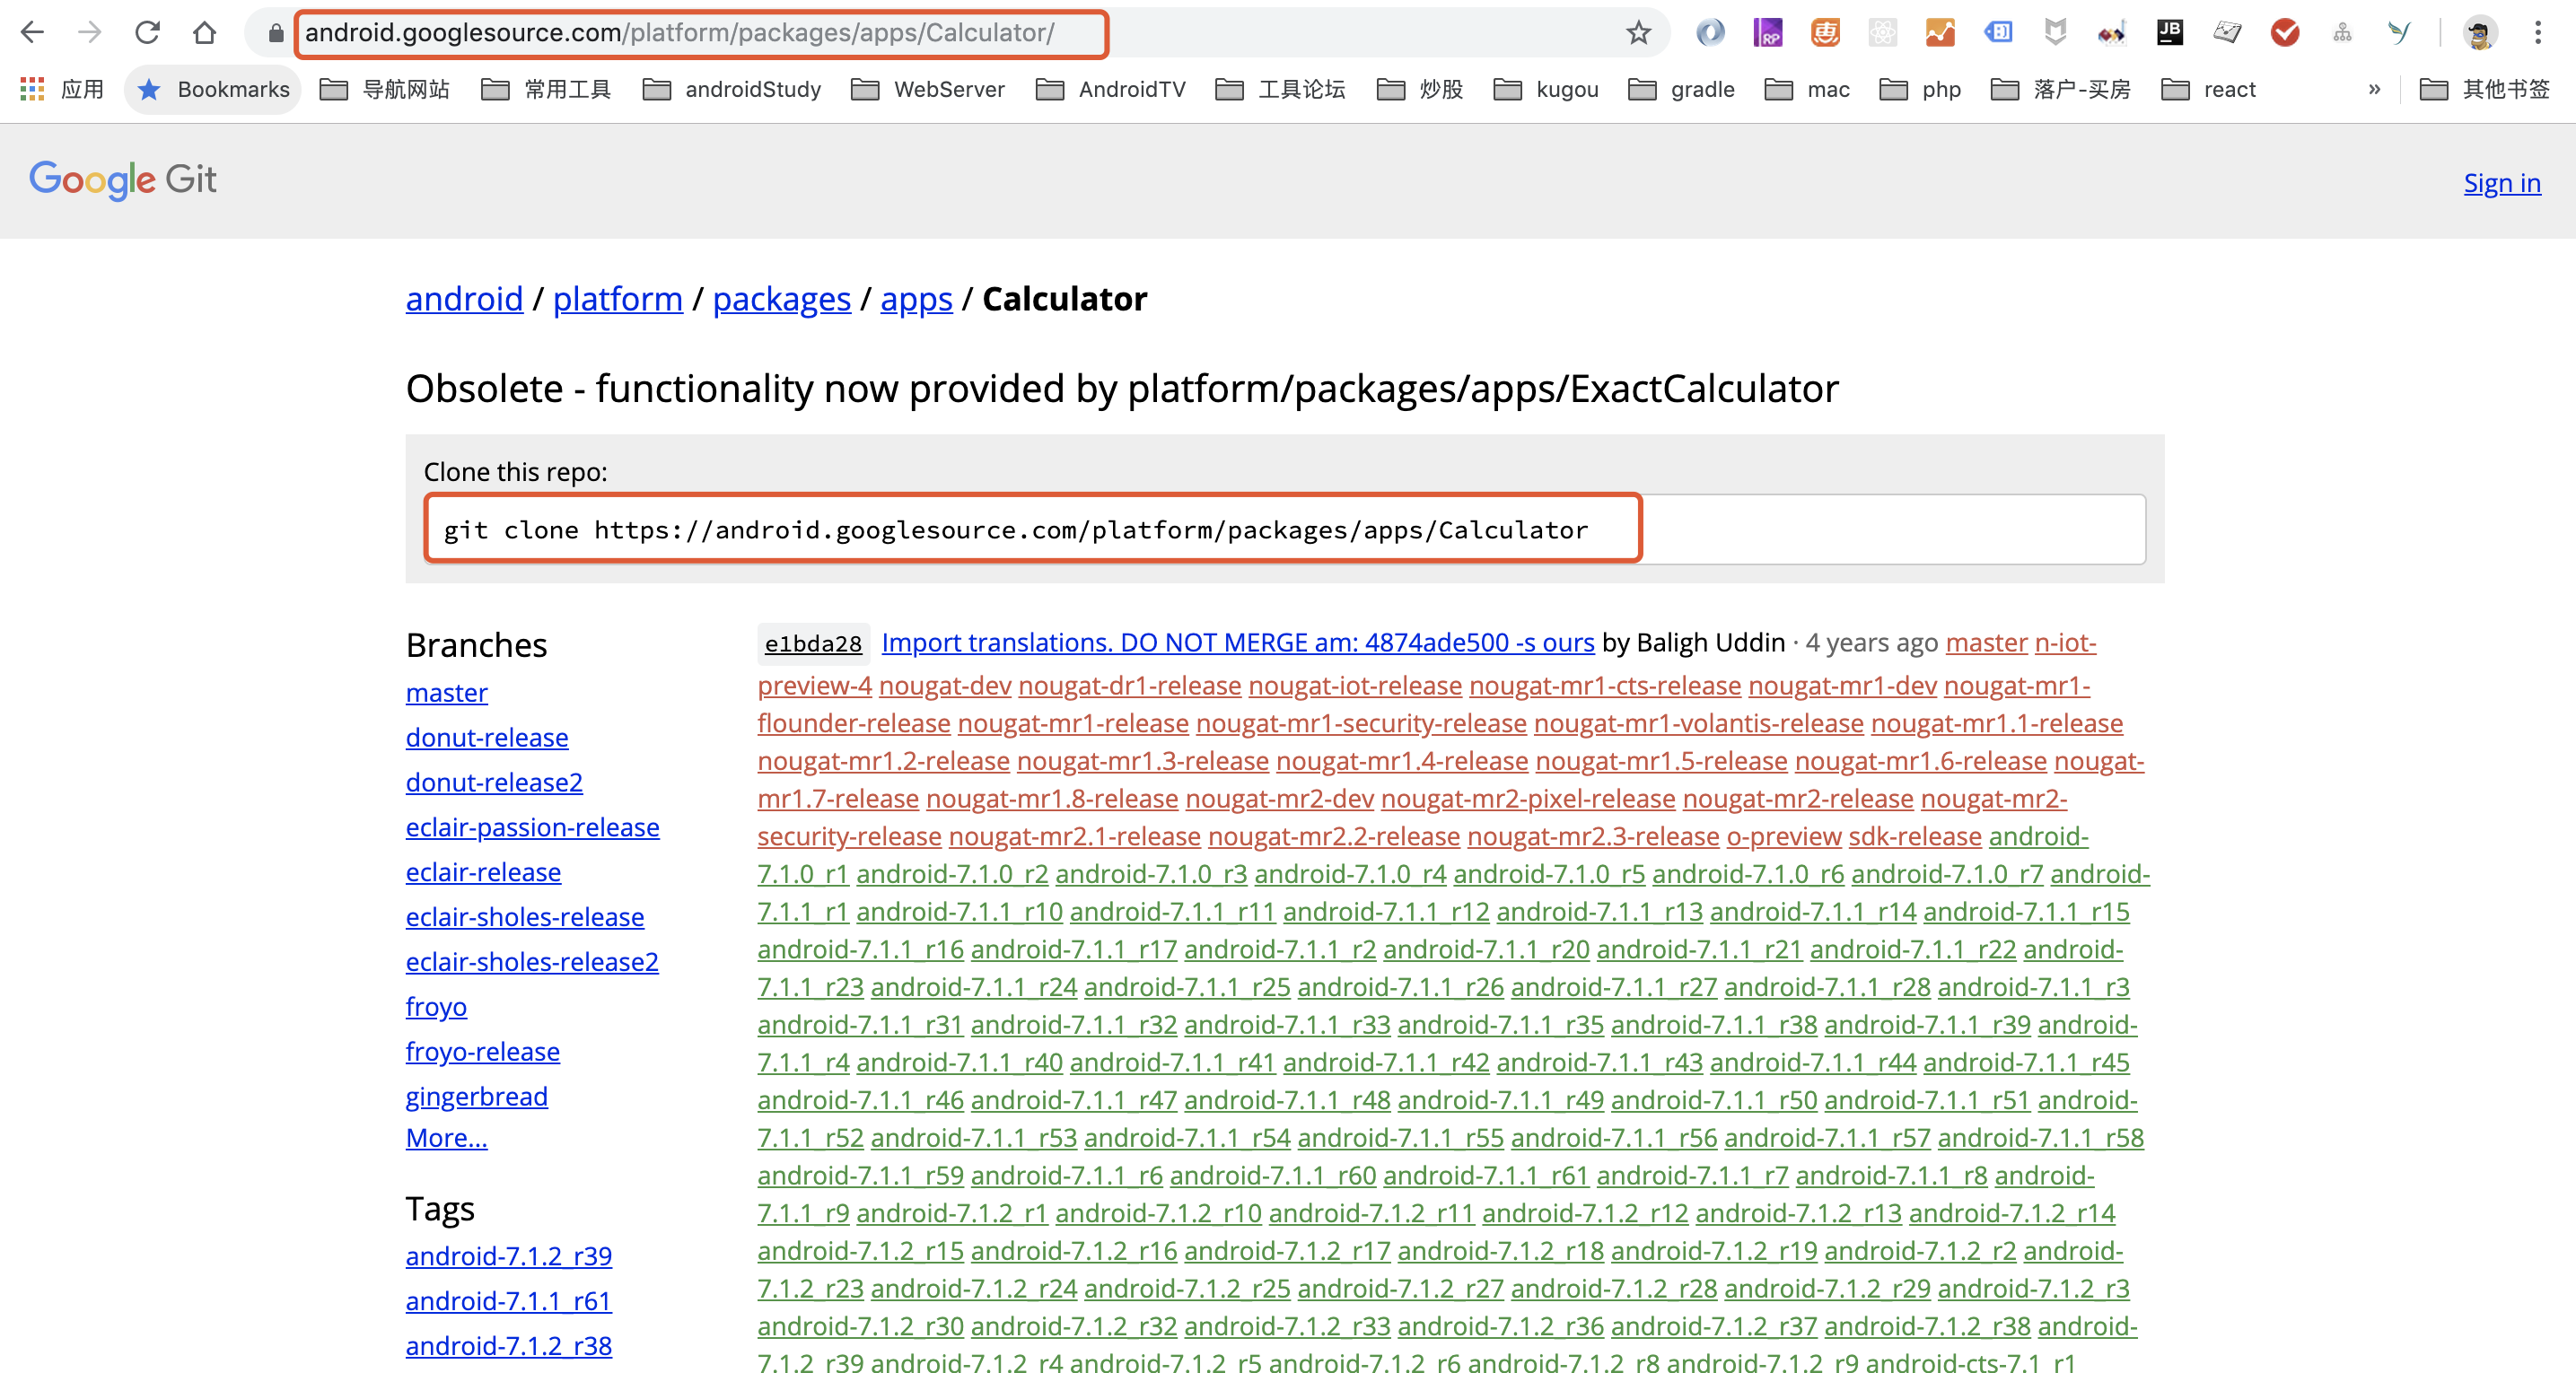Viewport: 2576px width, 1373px height.
Task: Select the git clone command field
Action: (1284, 529)
